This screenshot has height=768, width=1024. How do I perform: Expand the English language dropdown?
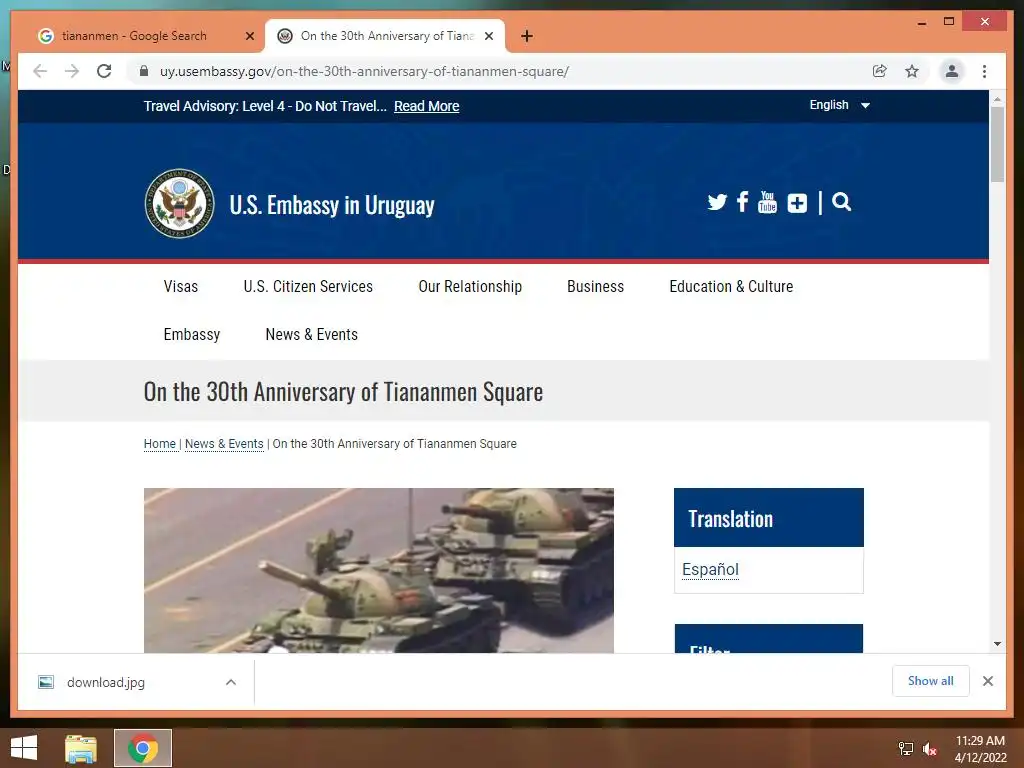pos(839,105)
